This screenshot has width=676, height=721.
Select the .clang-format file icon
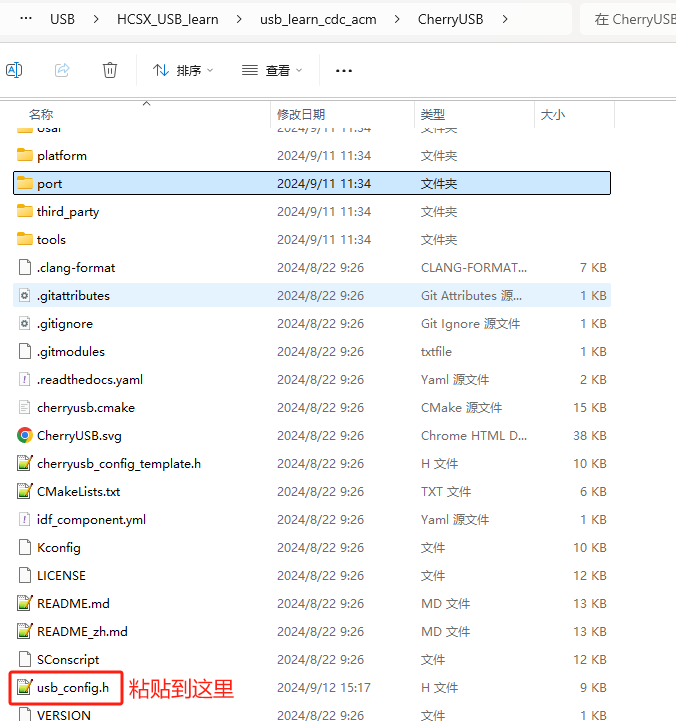point(25,268)
